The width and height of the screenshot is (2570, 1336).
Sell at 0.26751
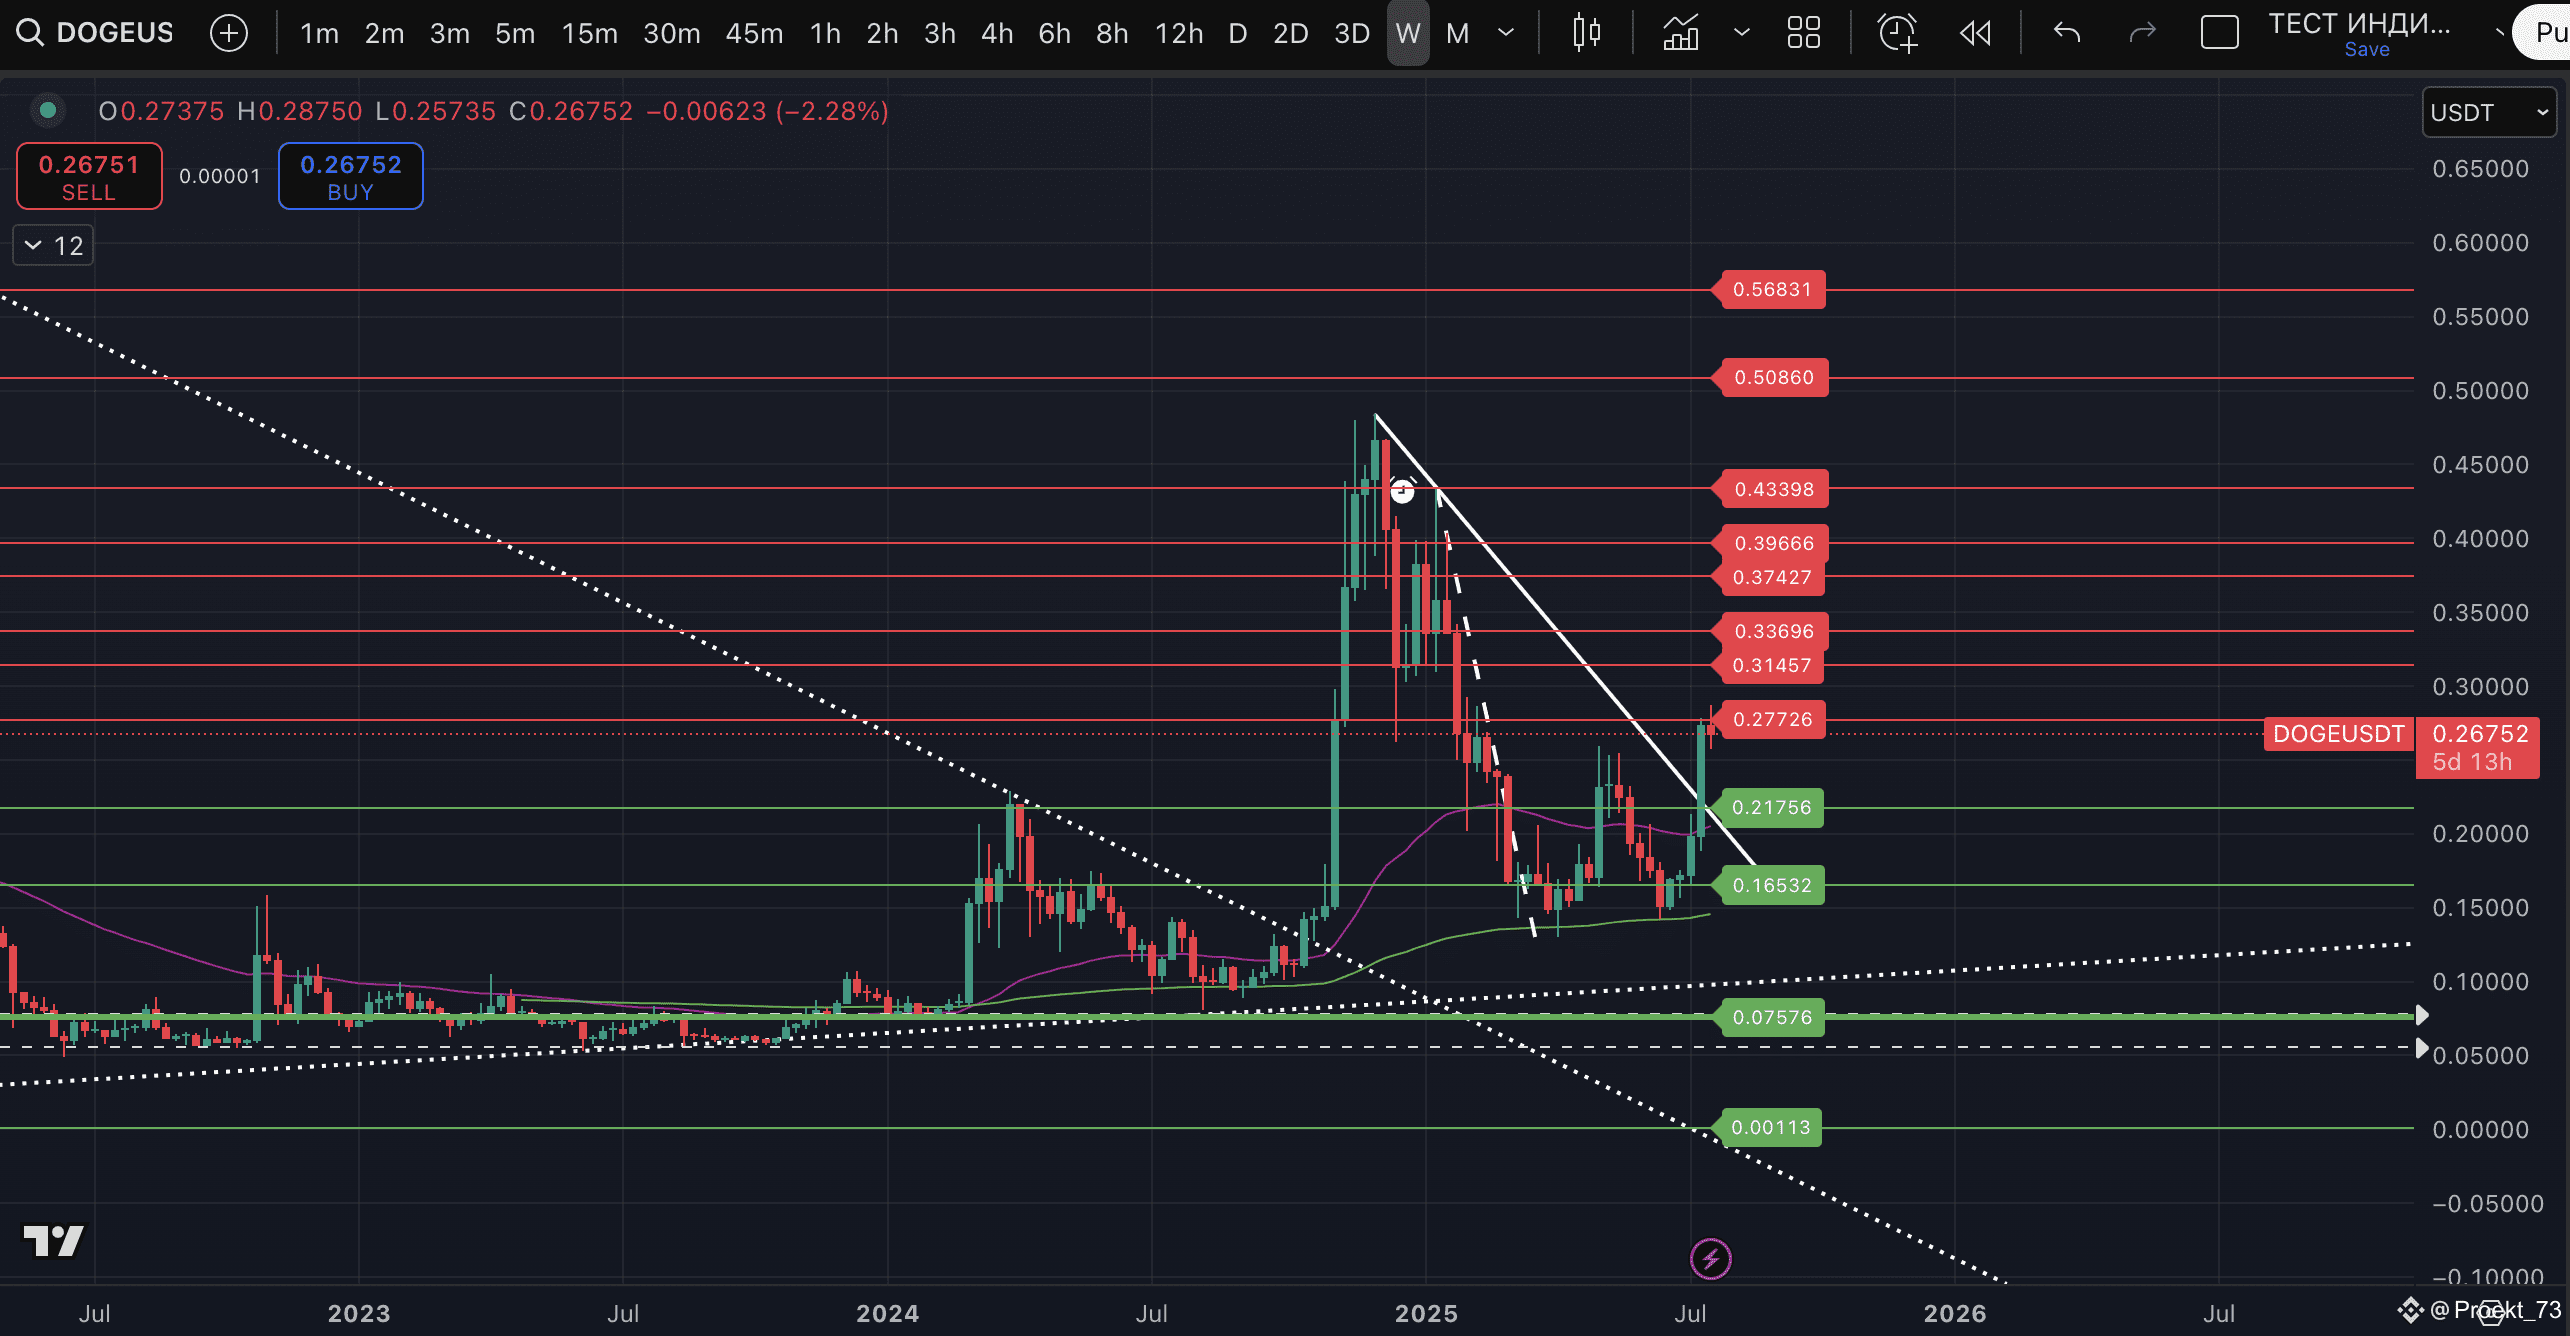pyautogui.click(x=89, y=177)
